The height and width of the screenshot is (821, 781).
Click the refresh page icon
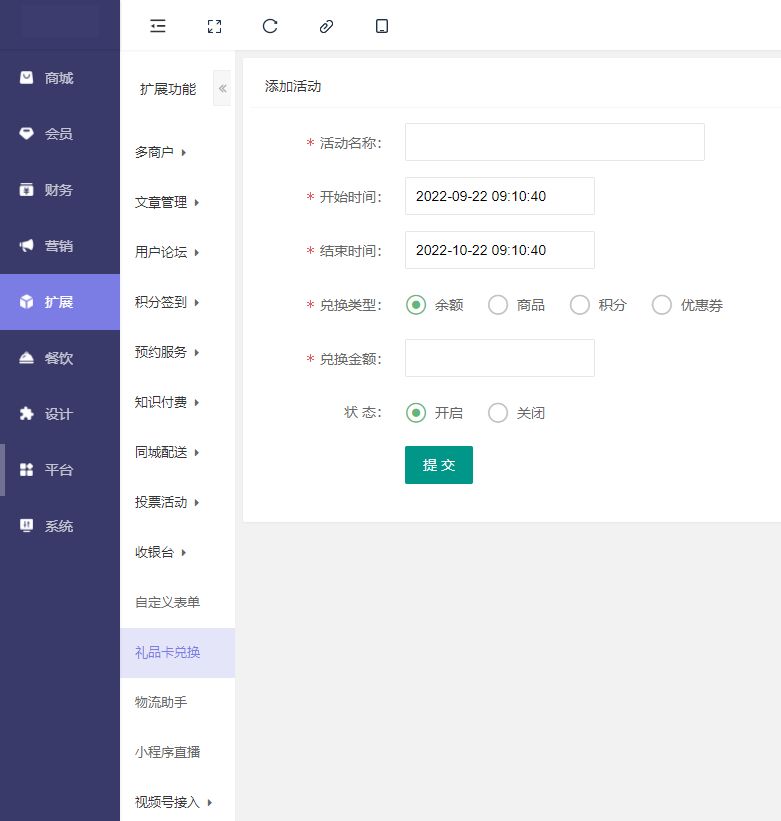[270, 27]
